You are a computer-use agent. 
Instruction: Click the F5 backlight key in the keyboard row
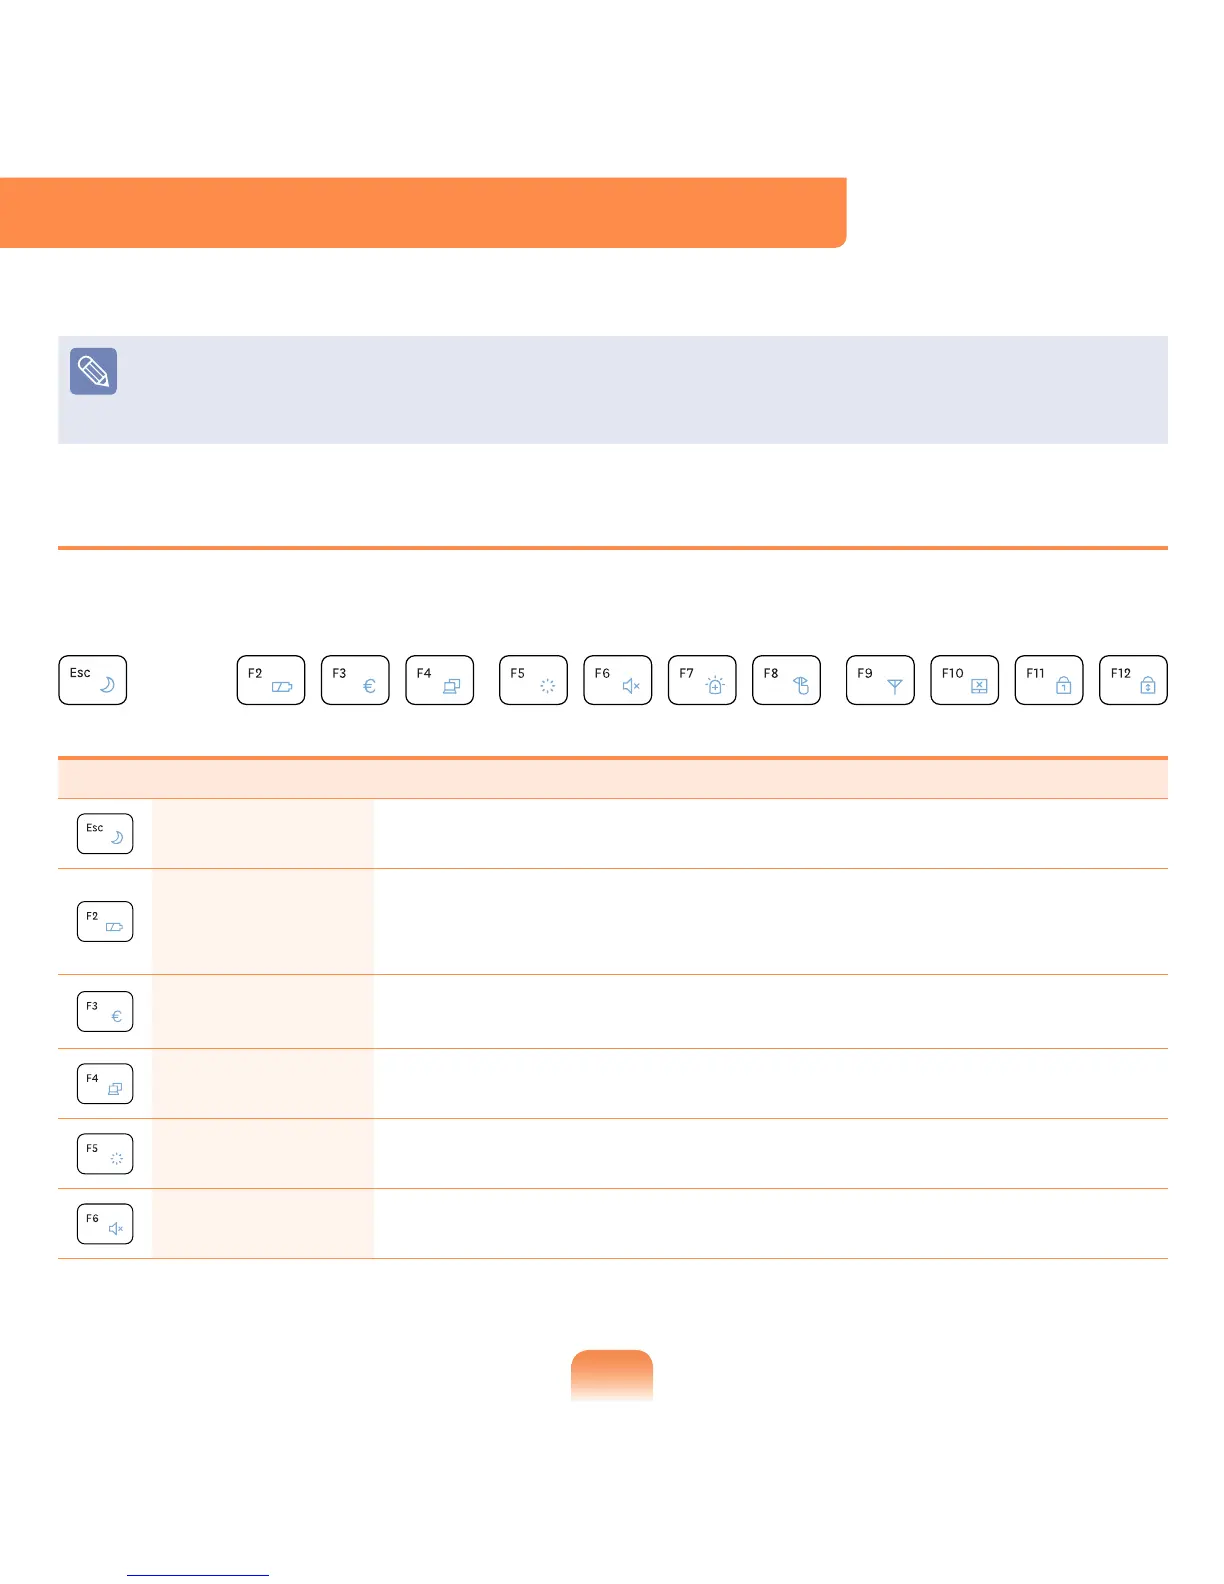[x=533, y=680]
